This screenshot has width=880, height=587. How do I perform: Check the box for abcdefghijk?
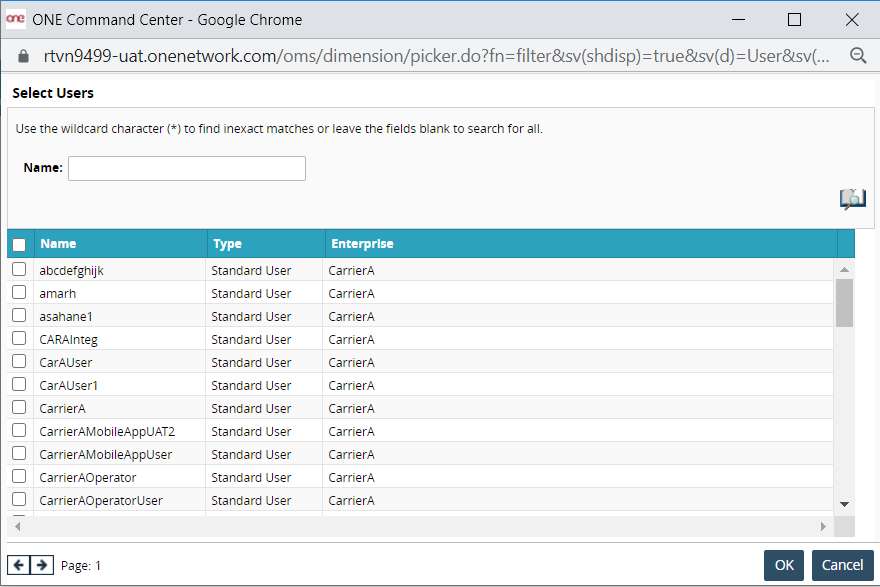point(19,269)
